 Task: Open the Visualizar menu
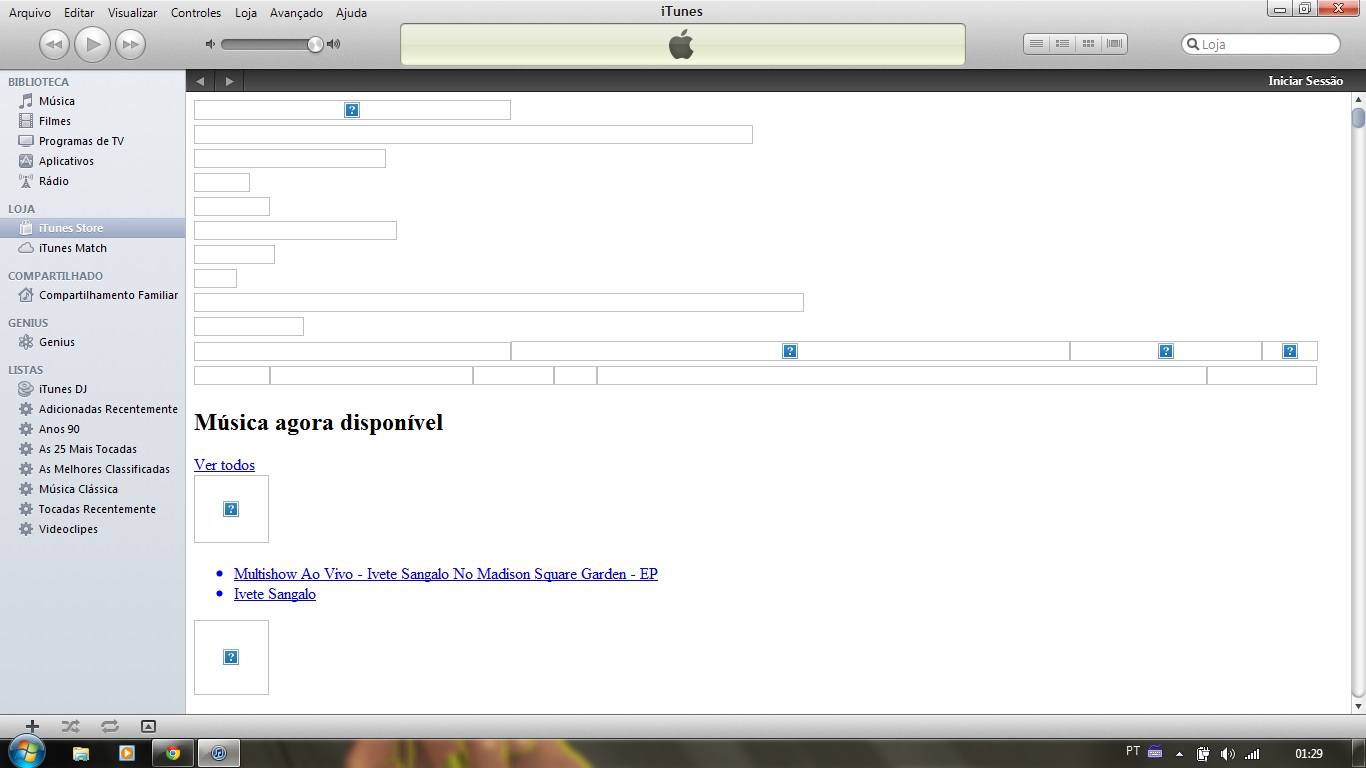tap(133, 13)
